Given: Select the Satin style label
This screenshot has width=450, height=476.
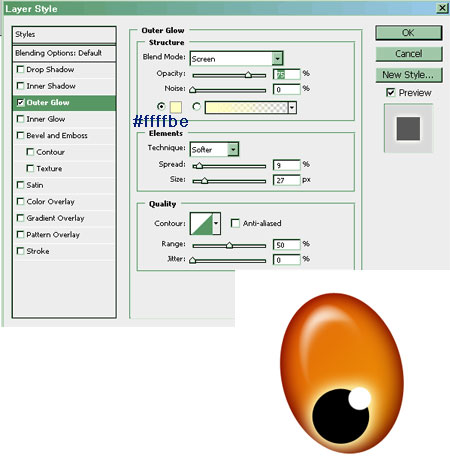Looking at the screenshot, I should coord(35,185).
